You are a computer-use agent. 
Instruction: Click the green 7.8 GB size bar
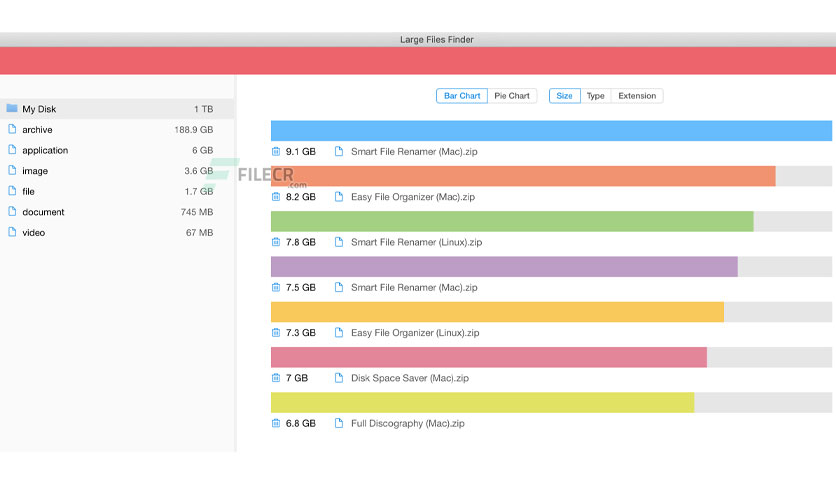[x=512, y=221]
